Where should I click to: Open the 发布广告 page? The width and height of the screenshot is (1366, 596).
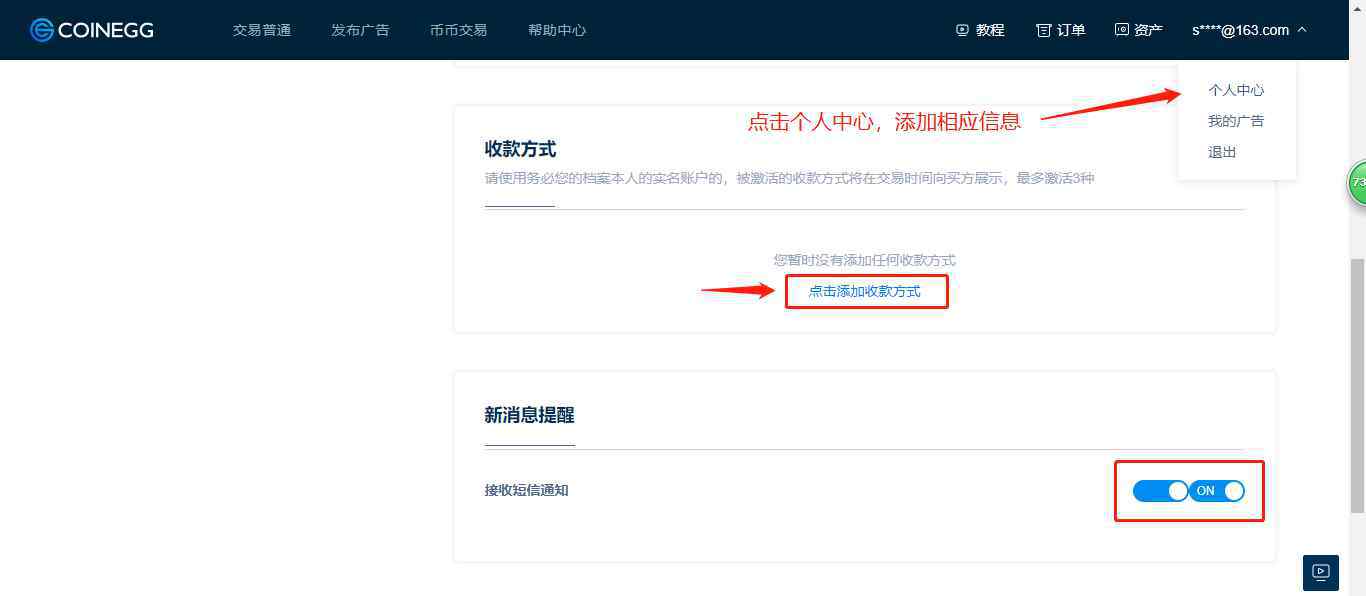(360, 30)
